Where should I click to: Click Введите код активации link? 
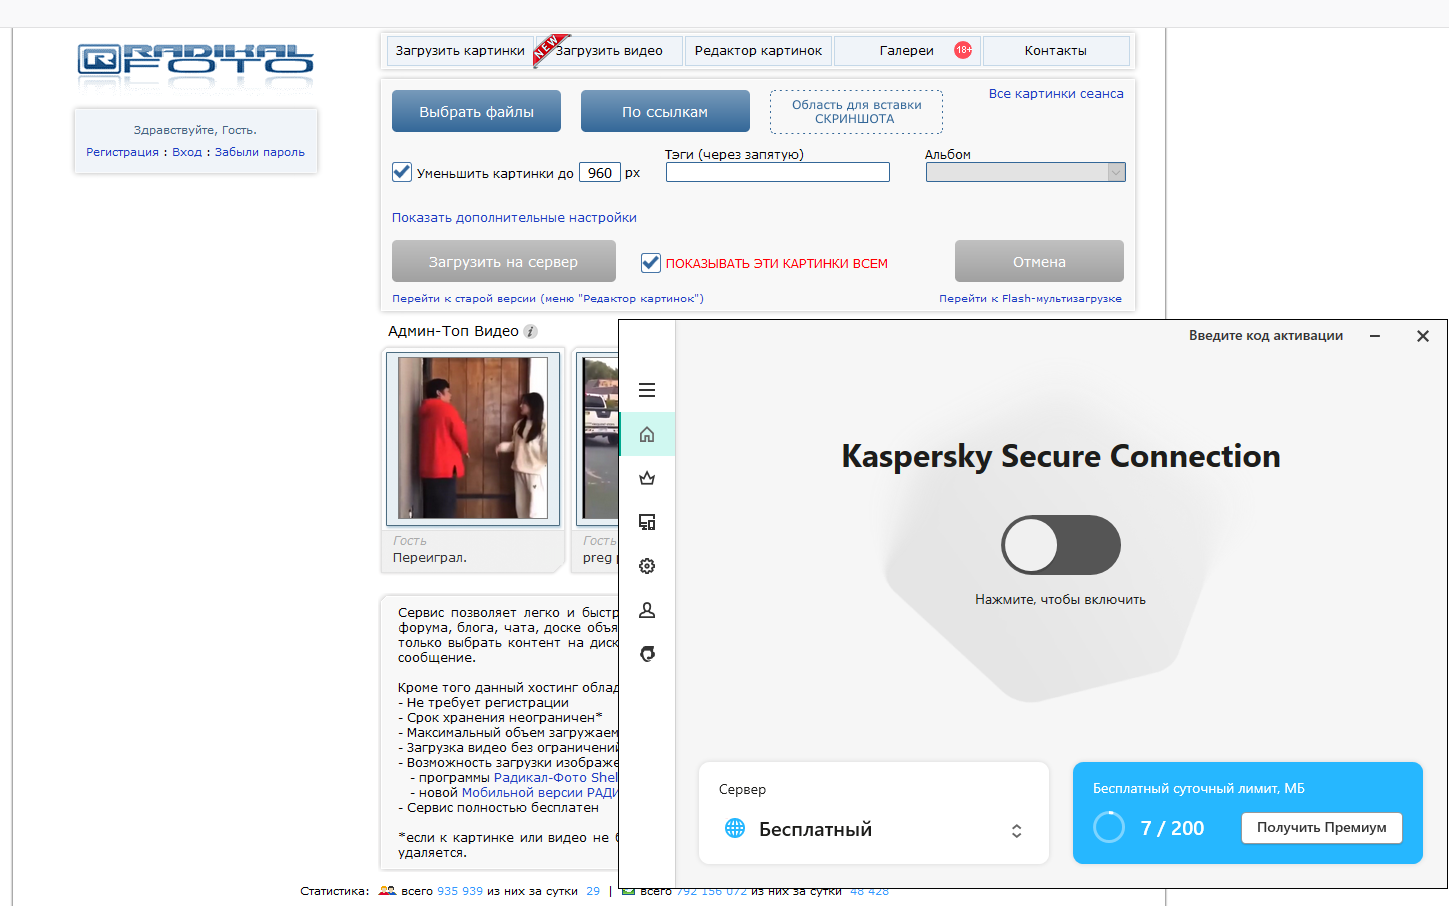pyautogui.click(x=1266, y=335)
